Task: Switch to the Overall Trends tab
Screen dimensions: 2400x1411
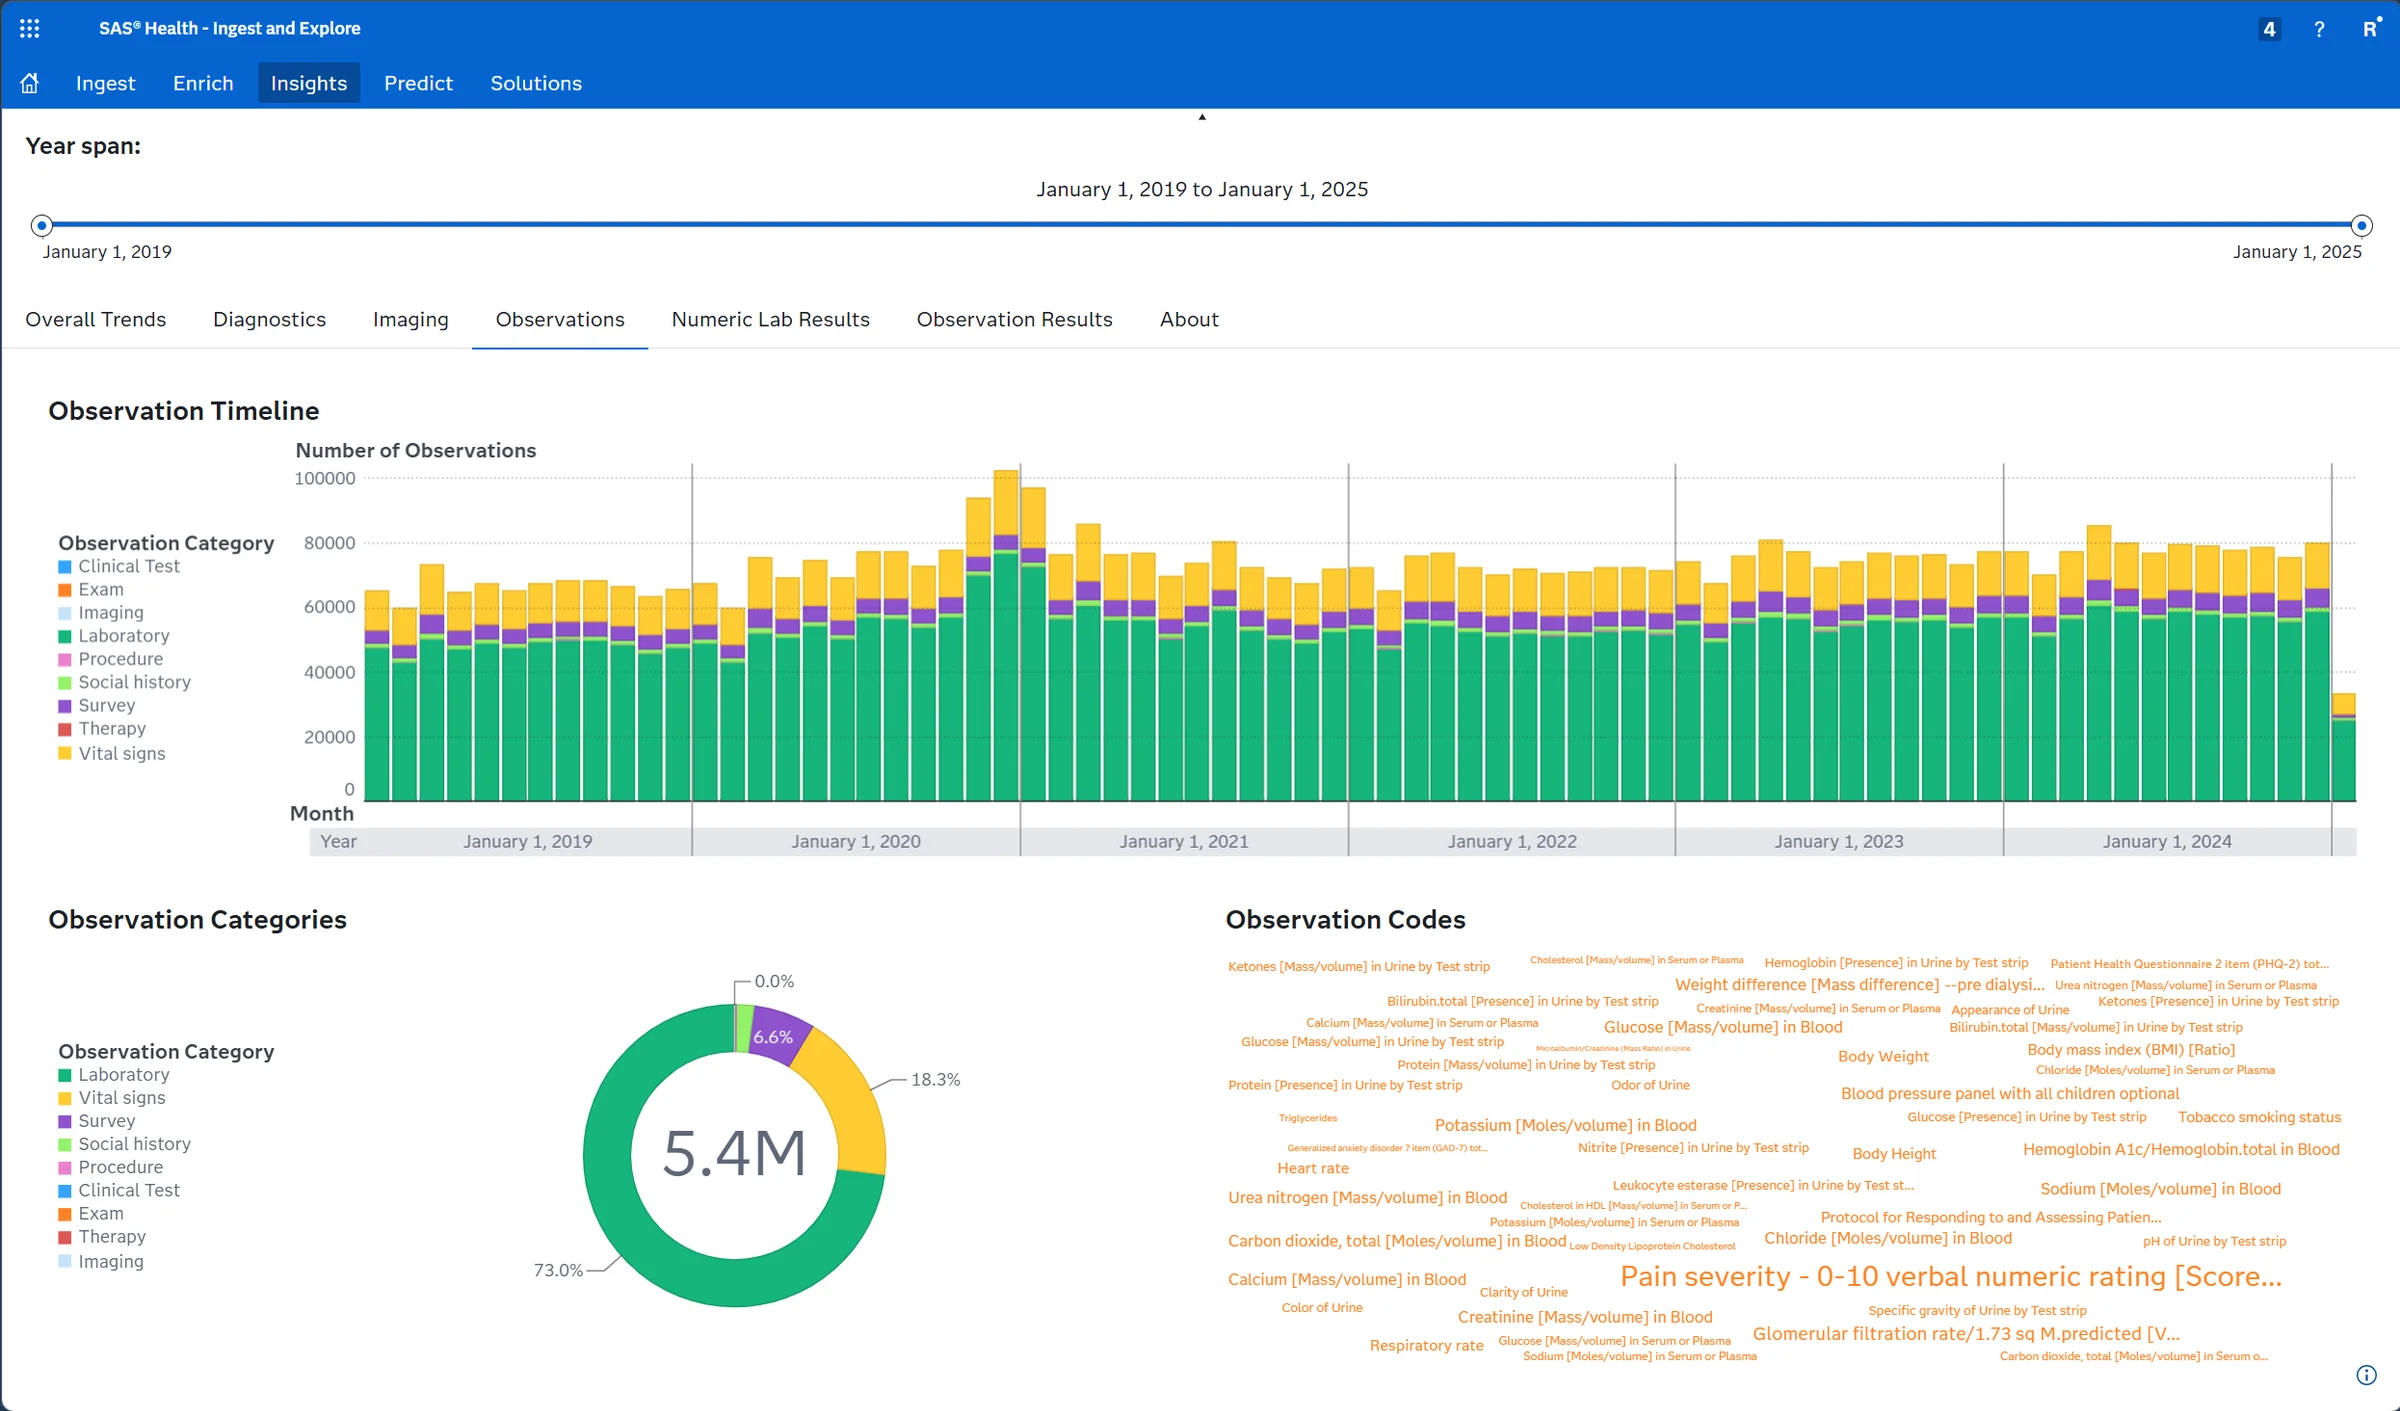Action: (x=96, y=319)
